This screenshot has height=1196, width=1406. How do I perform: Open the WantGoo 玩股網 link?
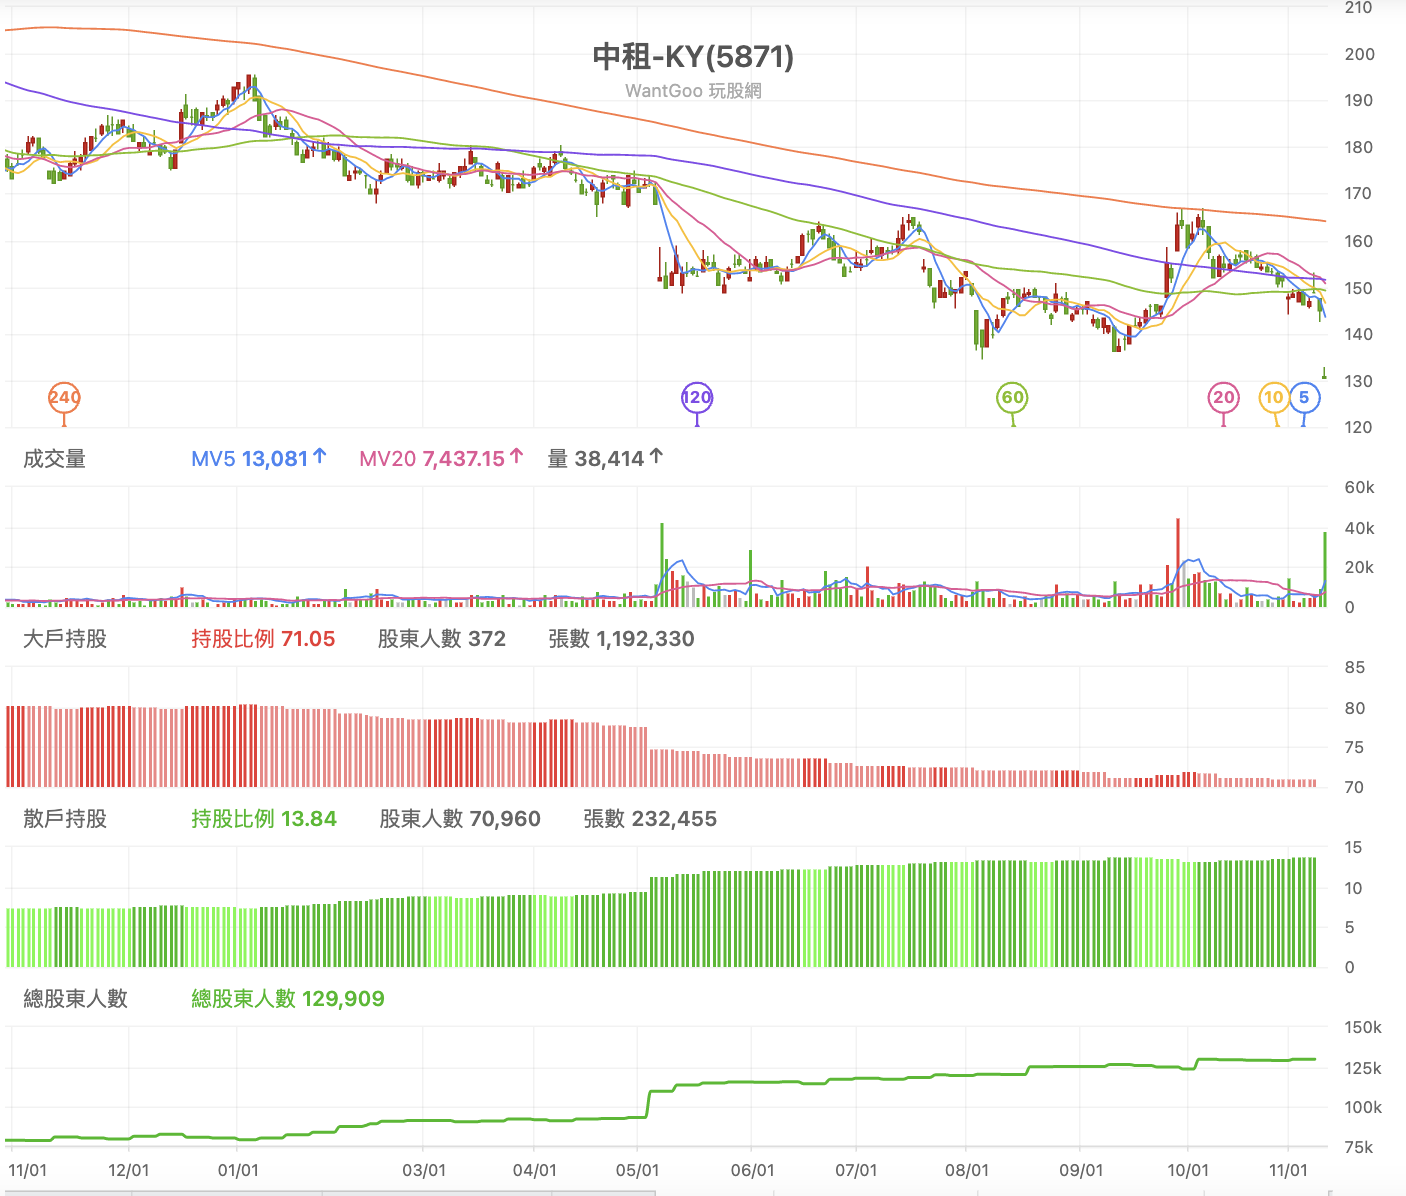[693, 91]
